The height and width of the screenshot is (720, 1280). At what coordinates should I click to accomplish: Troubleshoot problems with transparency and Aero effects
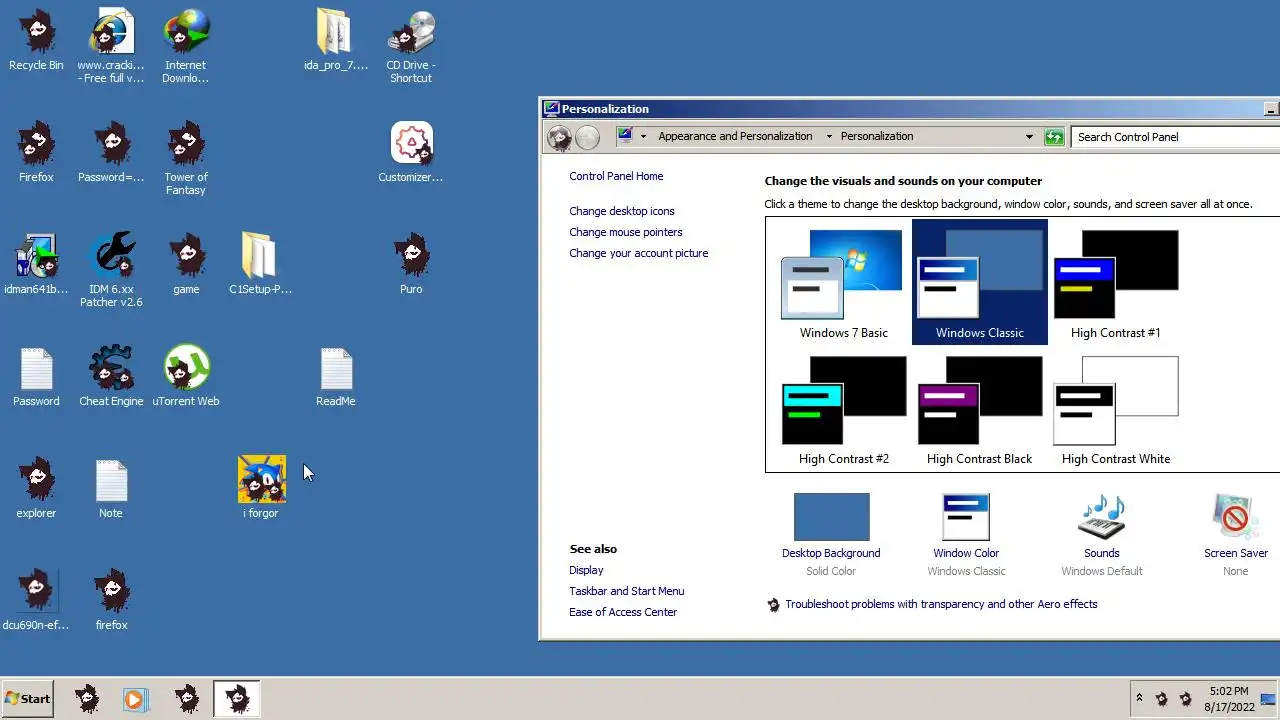tap(941, 604)
